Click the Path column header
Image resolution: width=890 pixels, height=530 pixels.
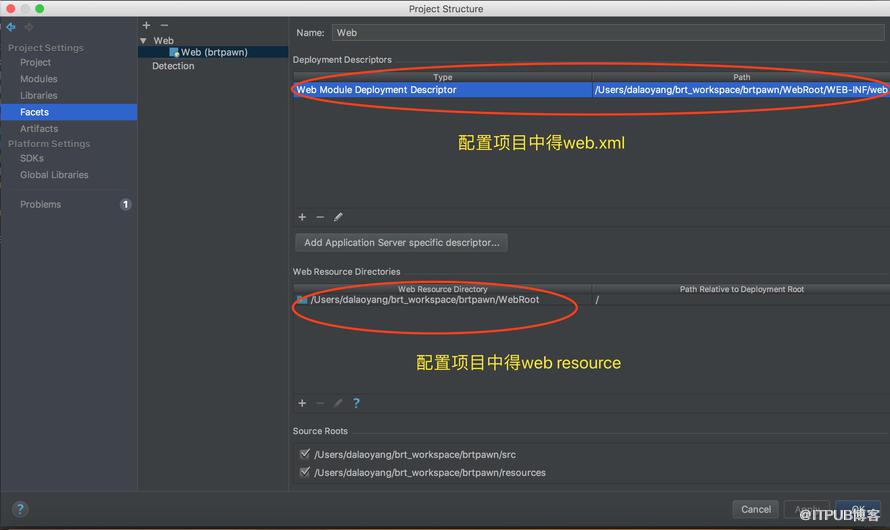point(741,77)
